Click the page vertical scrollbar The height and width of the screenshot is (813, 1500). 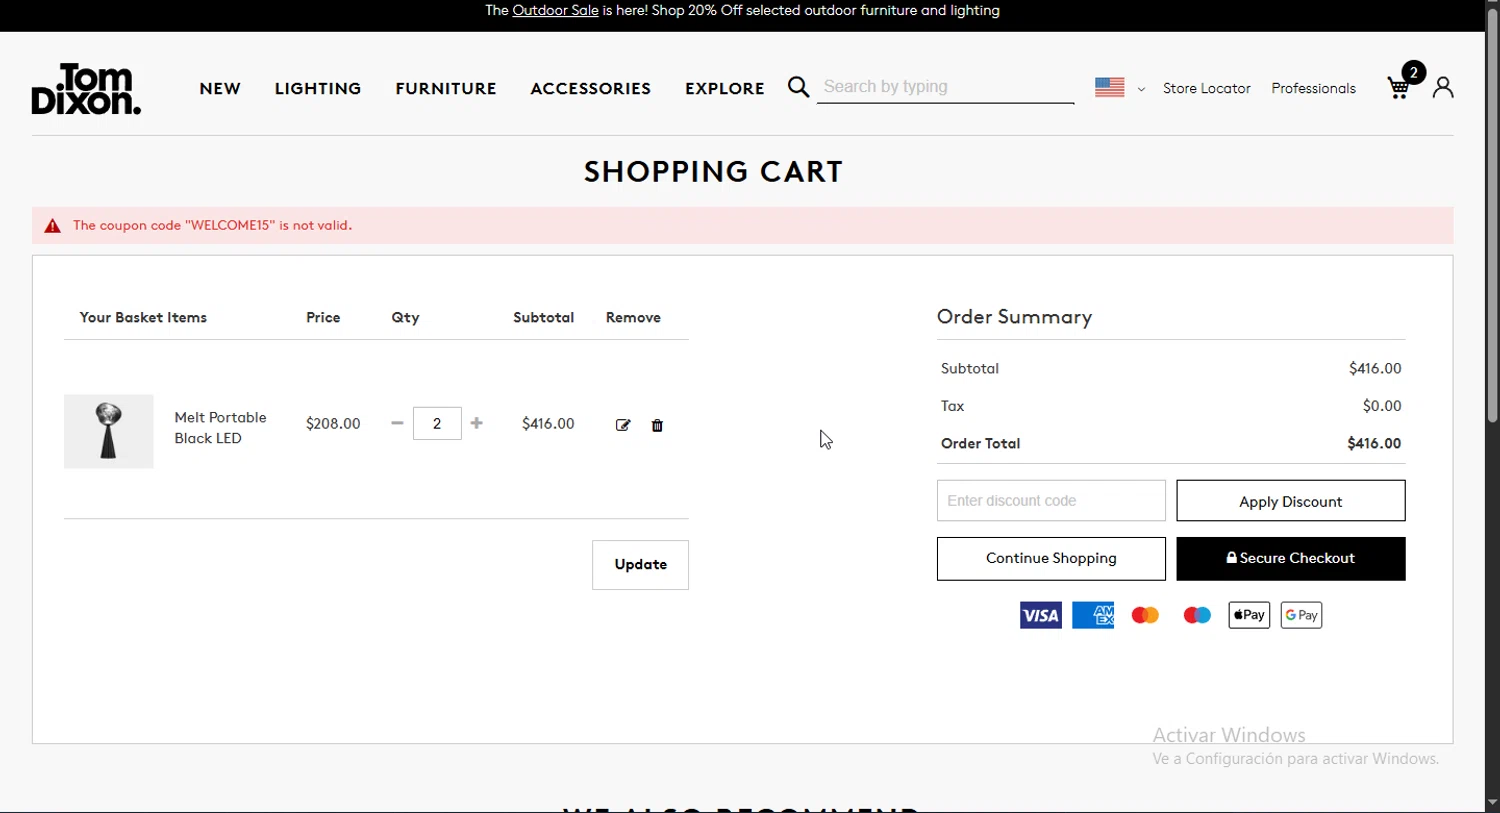click(1492, 215)
